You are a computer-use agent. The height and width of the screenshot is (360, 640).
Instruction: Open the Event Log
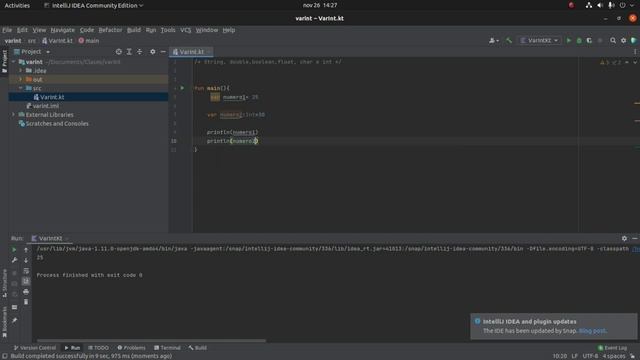612,348
